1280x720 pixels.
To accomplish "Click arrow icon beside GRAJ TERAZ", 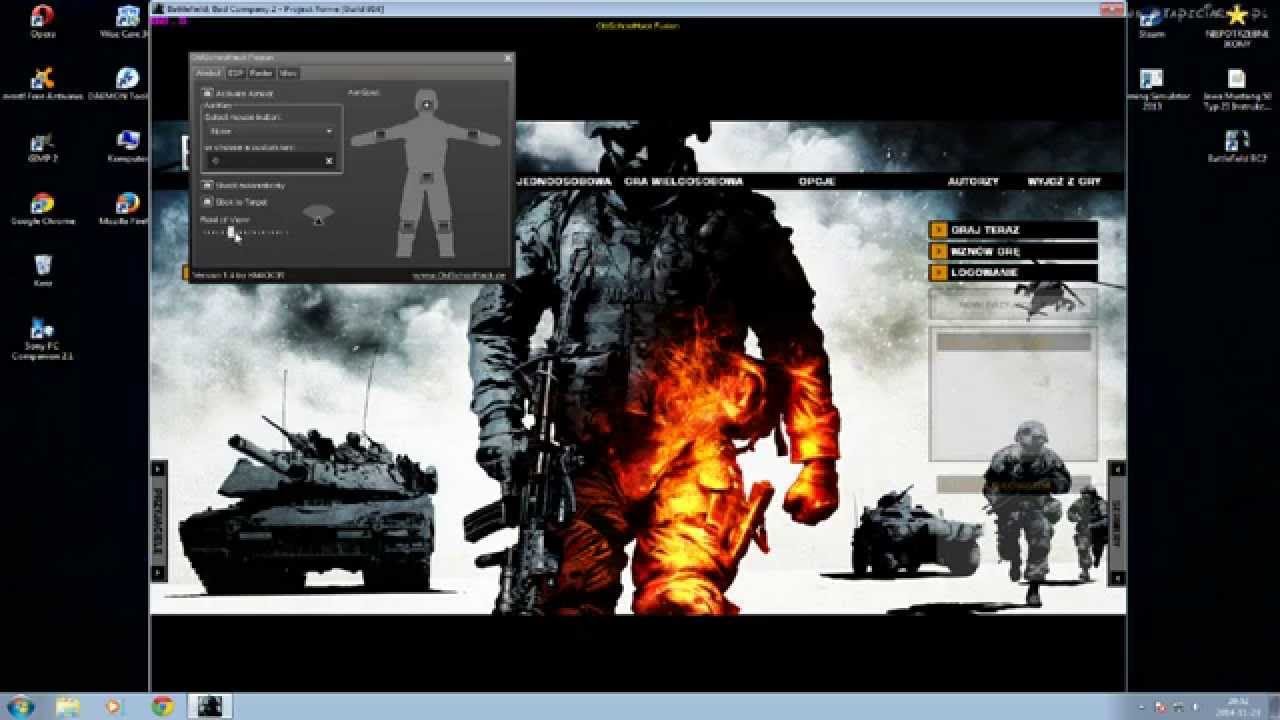I will click(x=938, y=230).
